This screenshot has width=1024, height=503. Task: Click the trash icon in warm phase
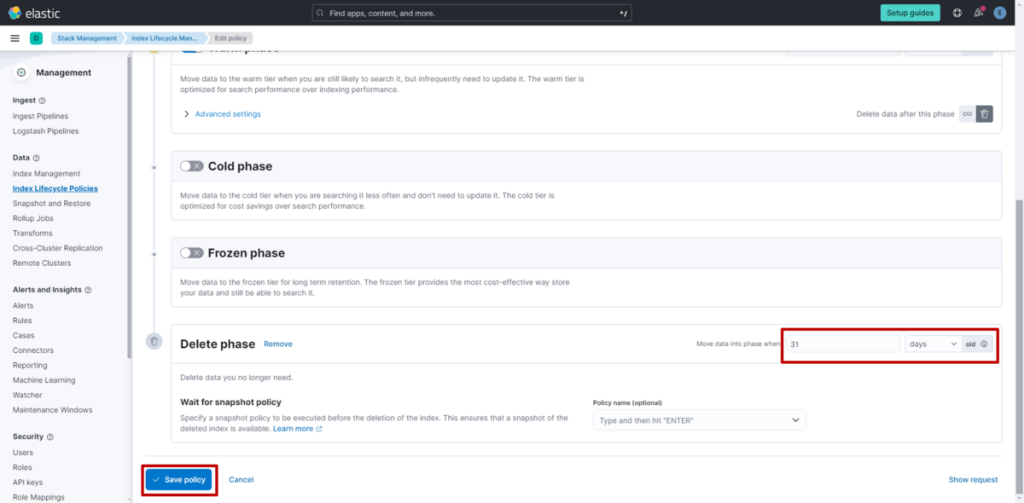(x=985, y=114)
